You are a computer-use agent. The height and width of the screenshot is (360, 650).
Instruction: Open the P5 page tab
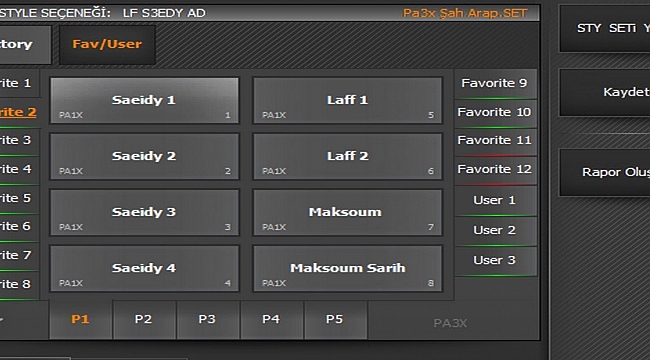(x=335, y=319)
